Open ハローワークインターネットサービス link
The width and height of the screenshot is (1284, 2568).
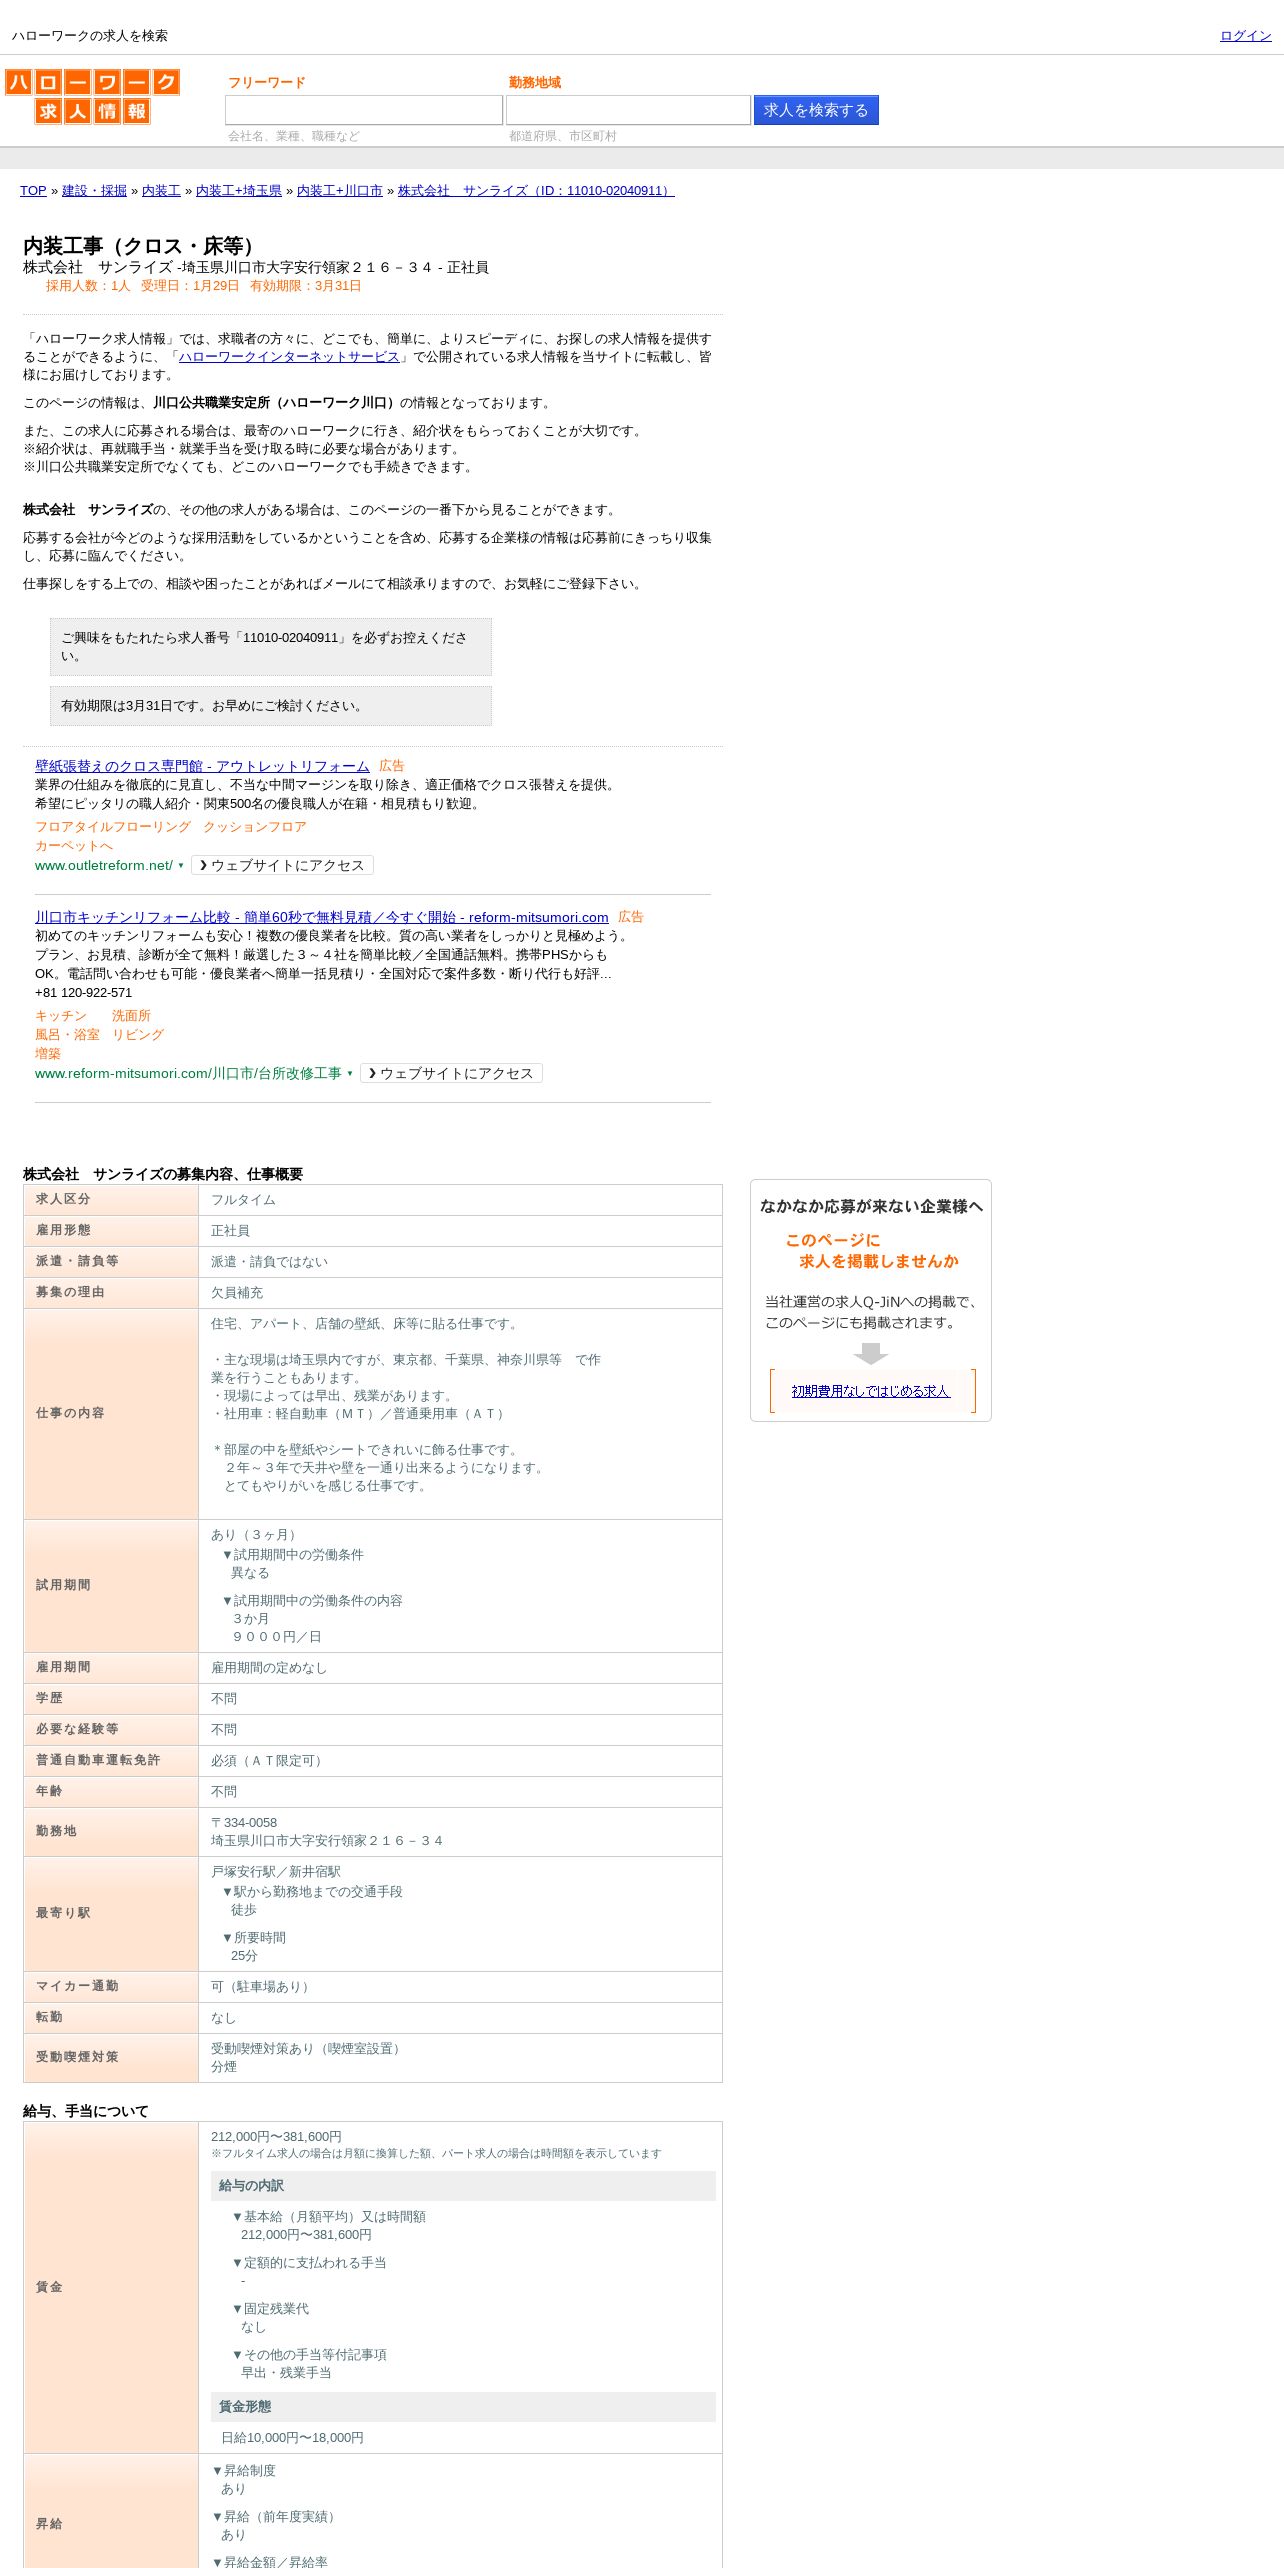289,357
